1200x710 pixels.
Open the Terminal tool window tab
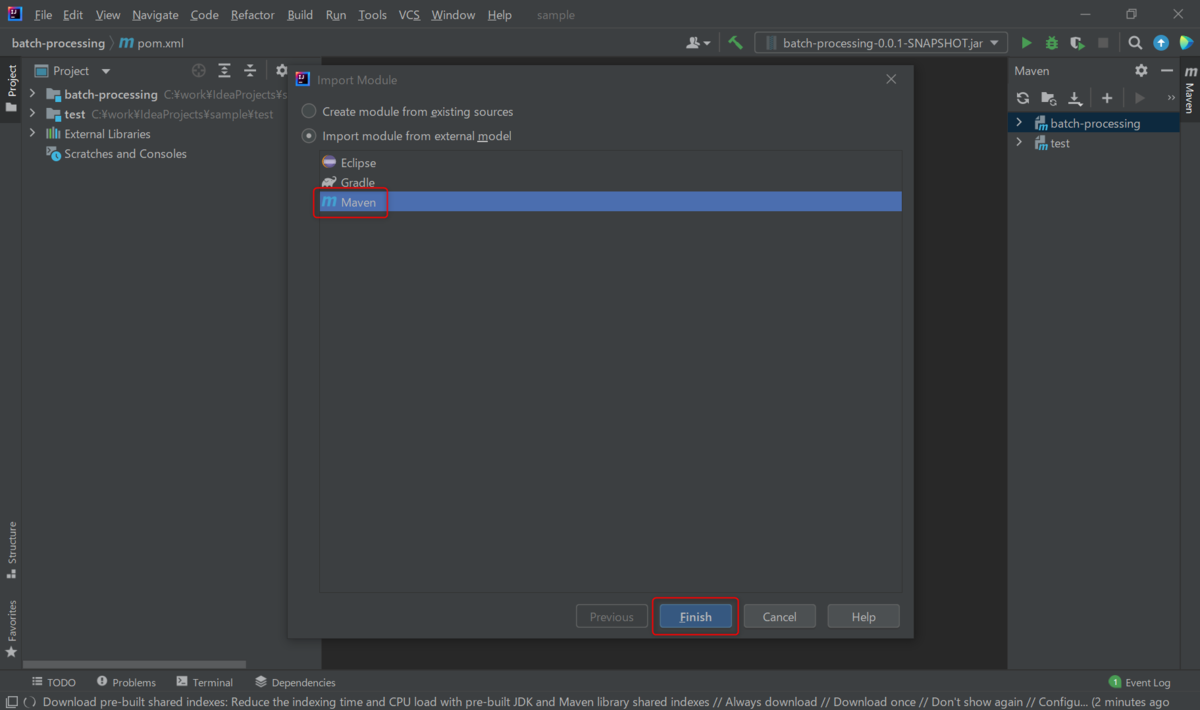204,682
